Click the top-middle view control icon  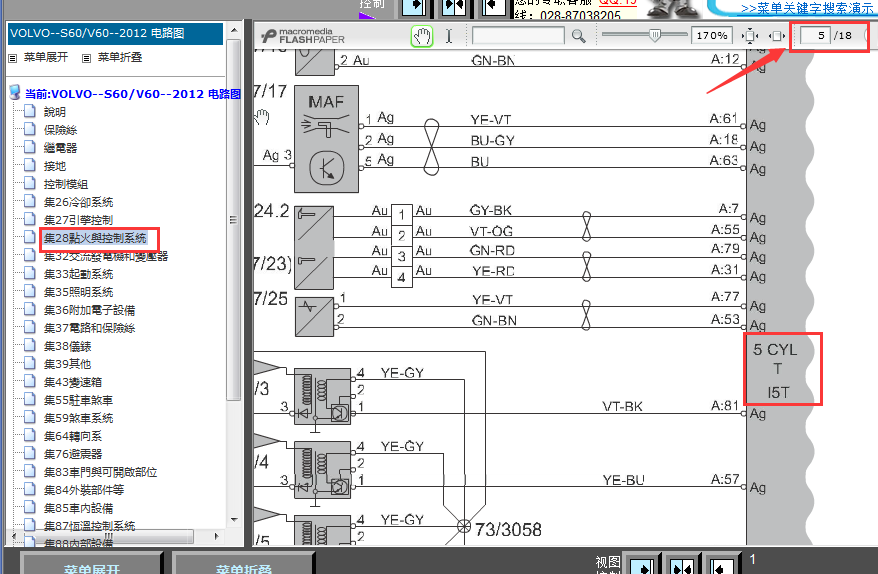(454, 7)
